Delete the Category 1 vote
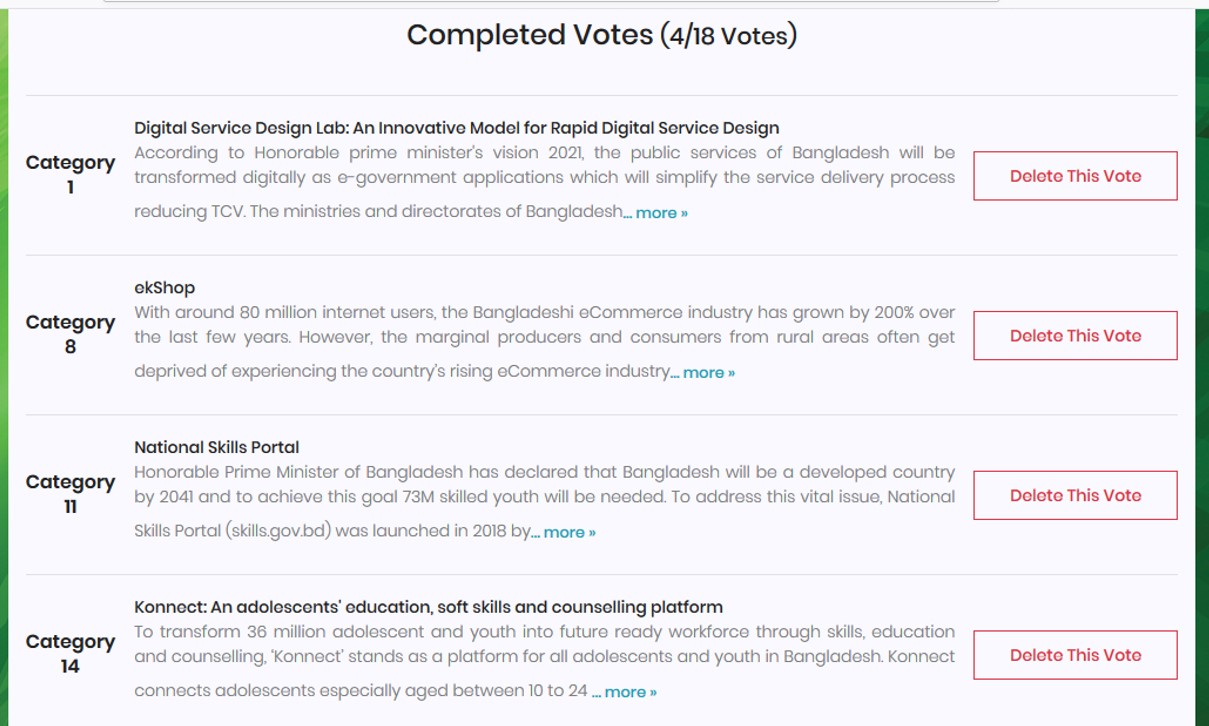1209x726 pixels. [1075, 176]
